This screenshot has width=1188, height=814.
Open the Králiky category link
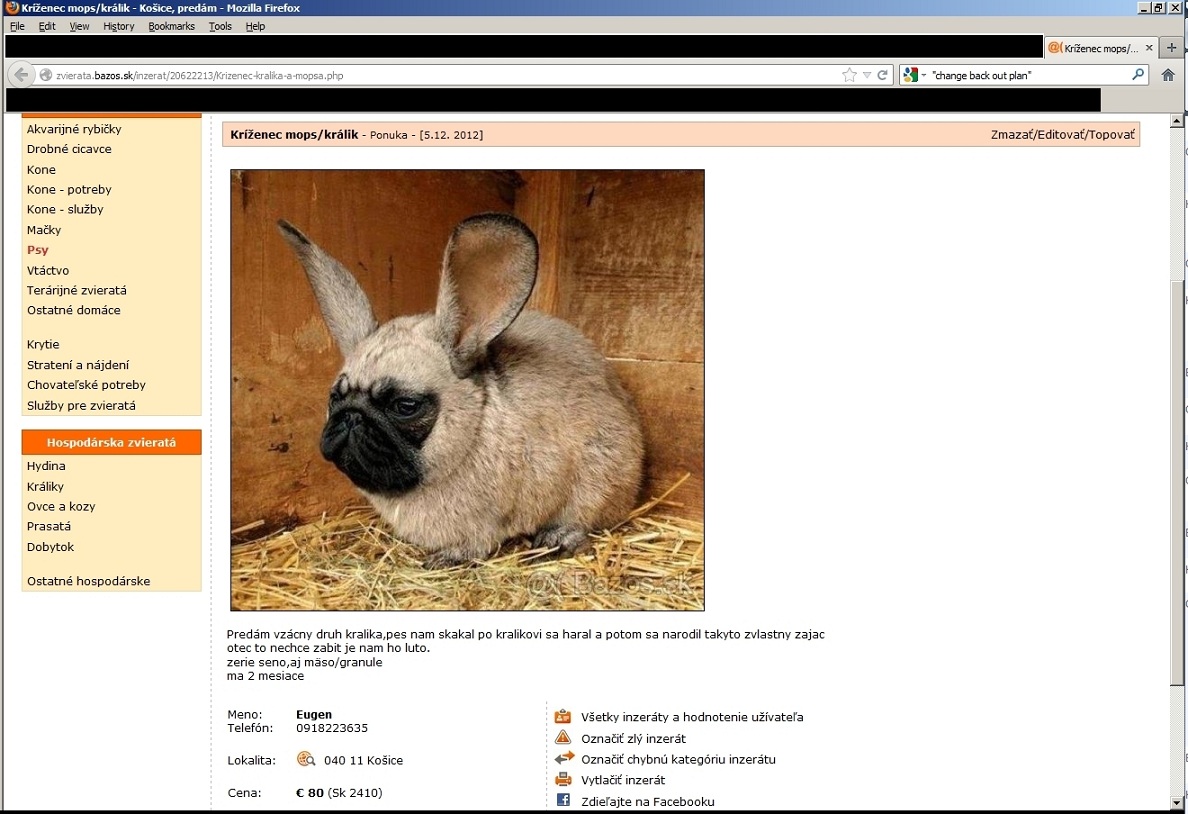(x=45, y=486)
